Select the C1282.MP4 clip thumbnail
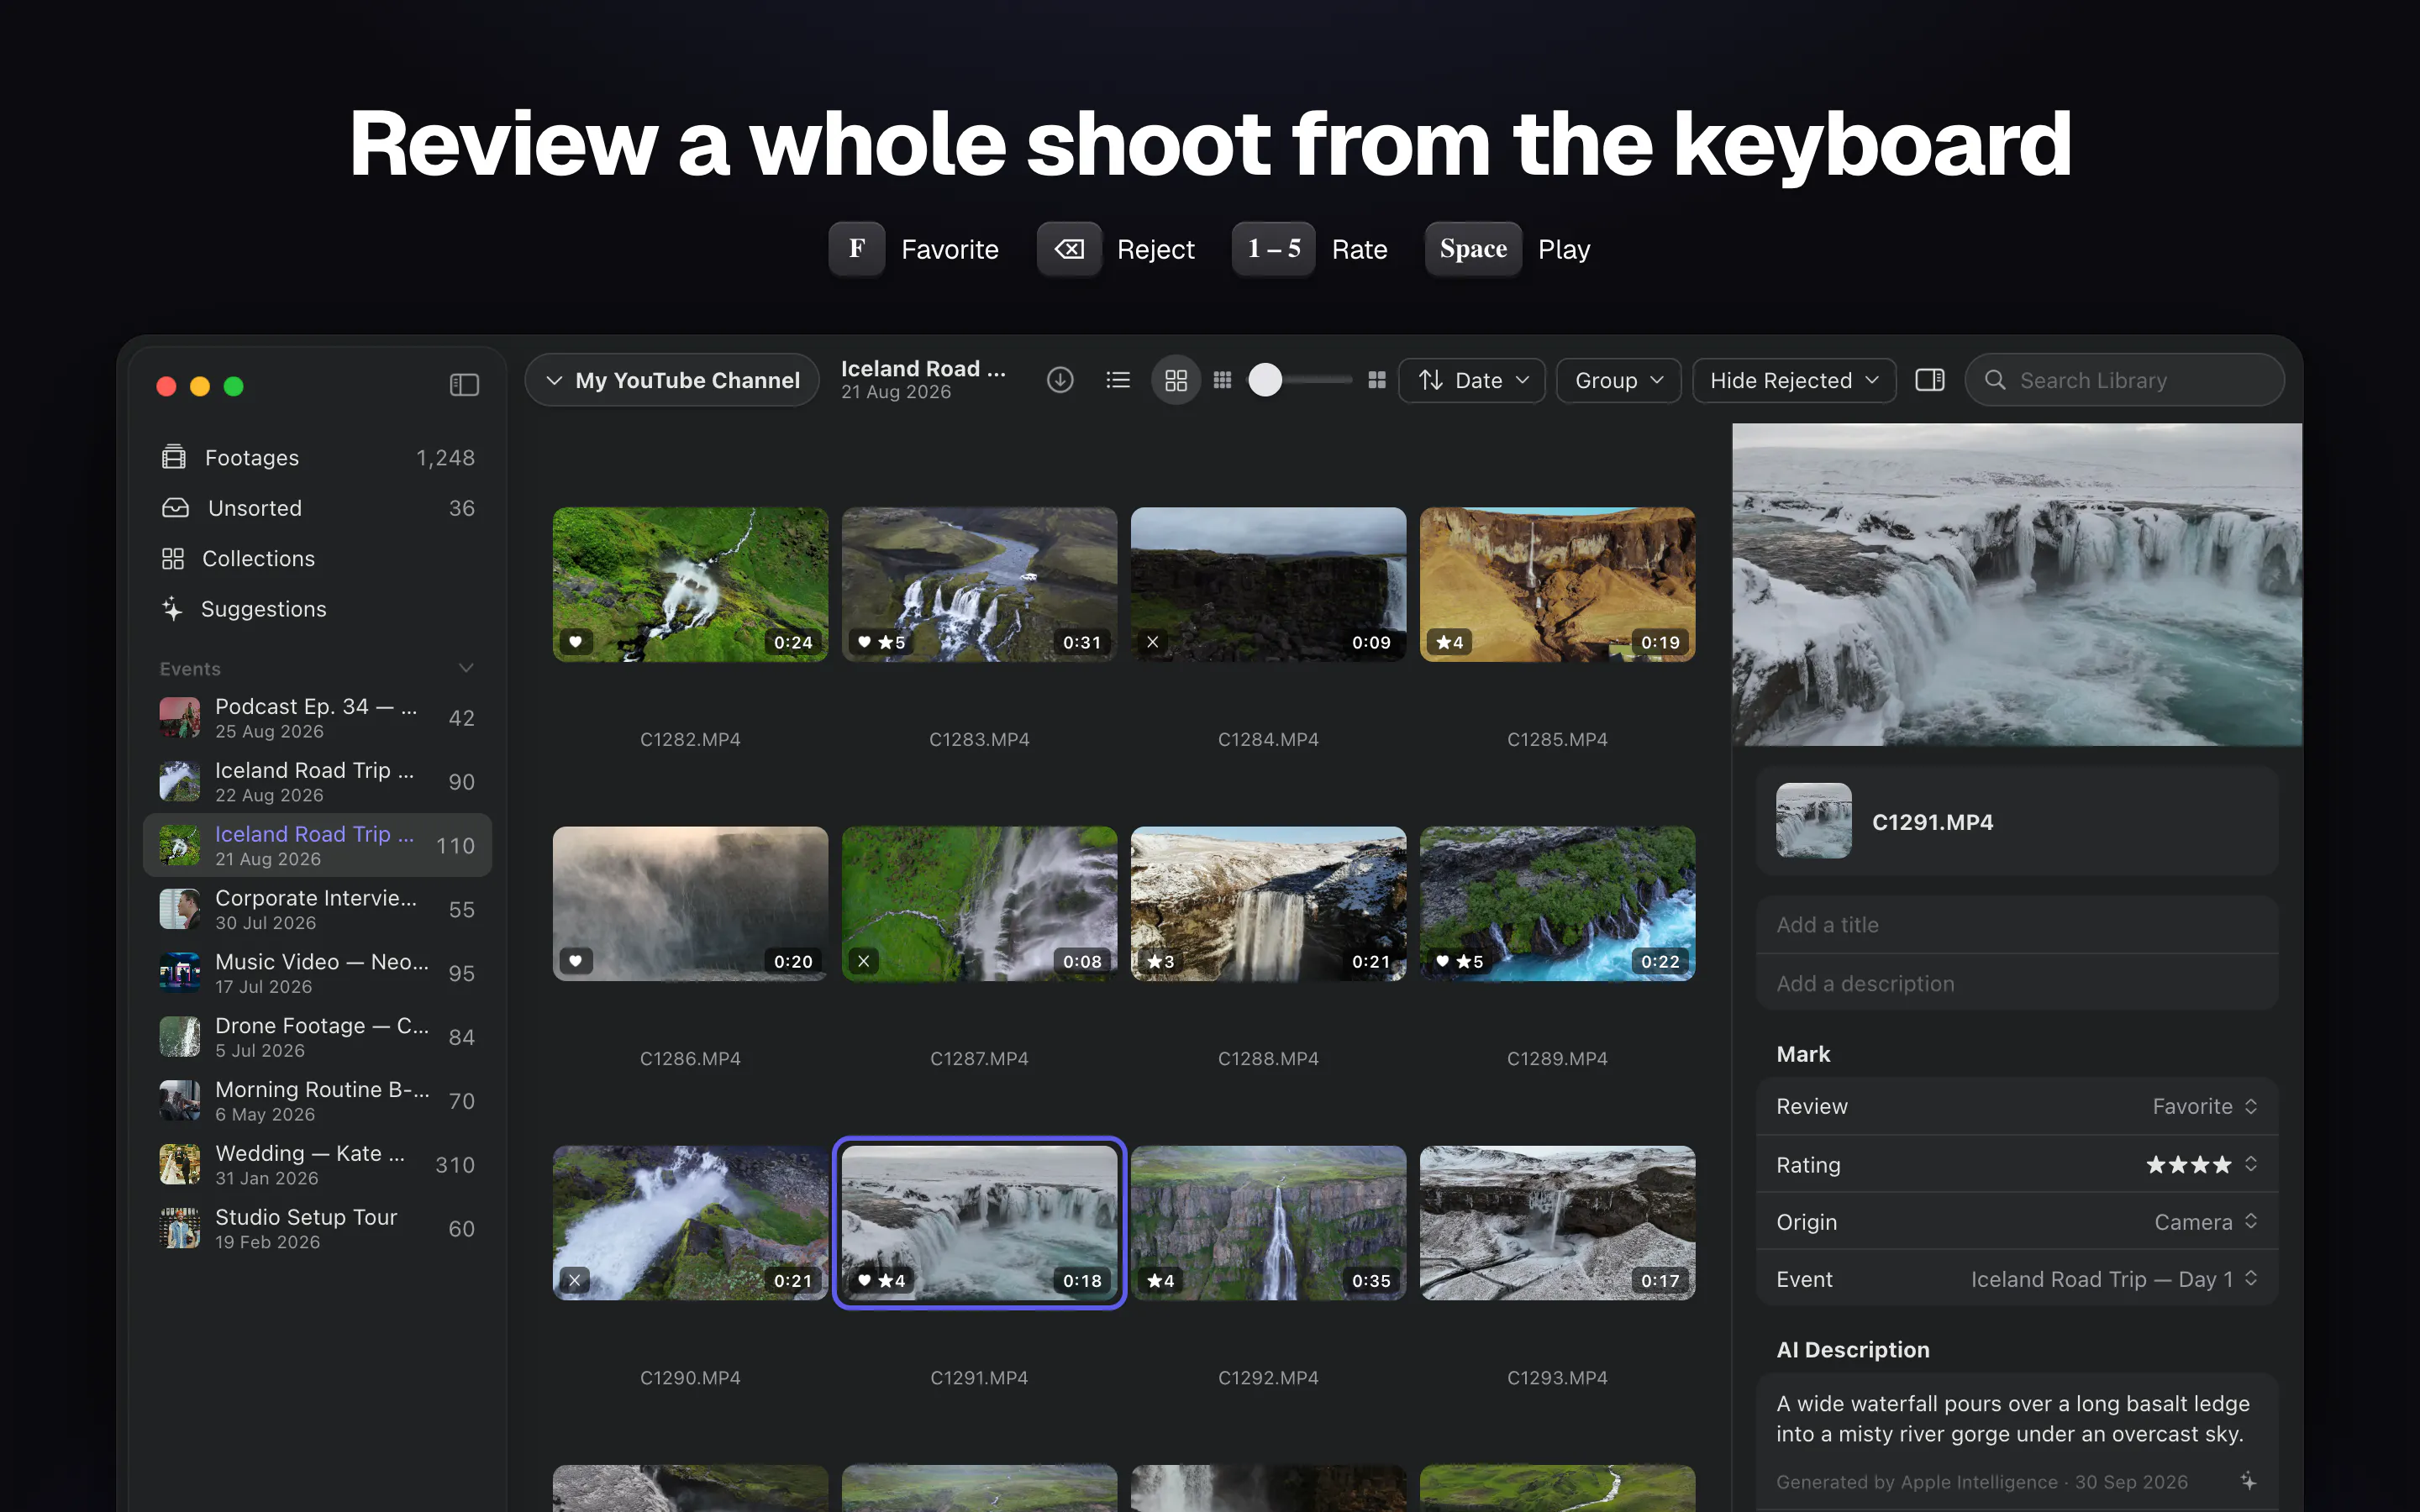 [690, 584]
